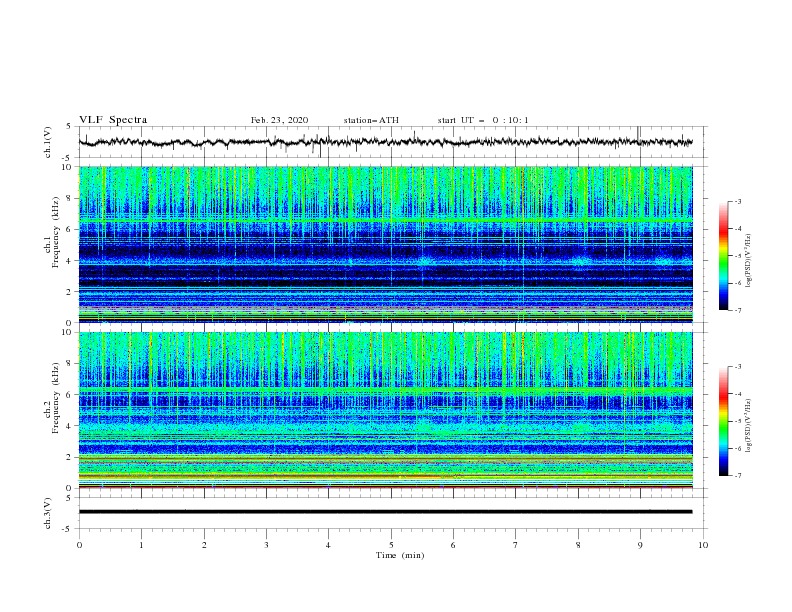792x612 pixels.
Task: Click the "0" tick on the time axis
Action: click(79, 545)
